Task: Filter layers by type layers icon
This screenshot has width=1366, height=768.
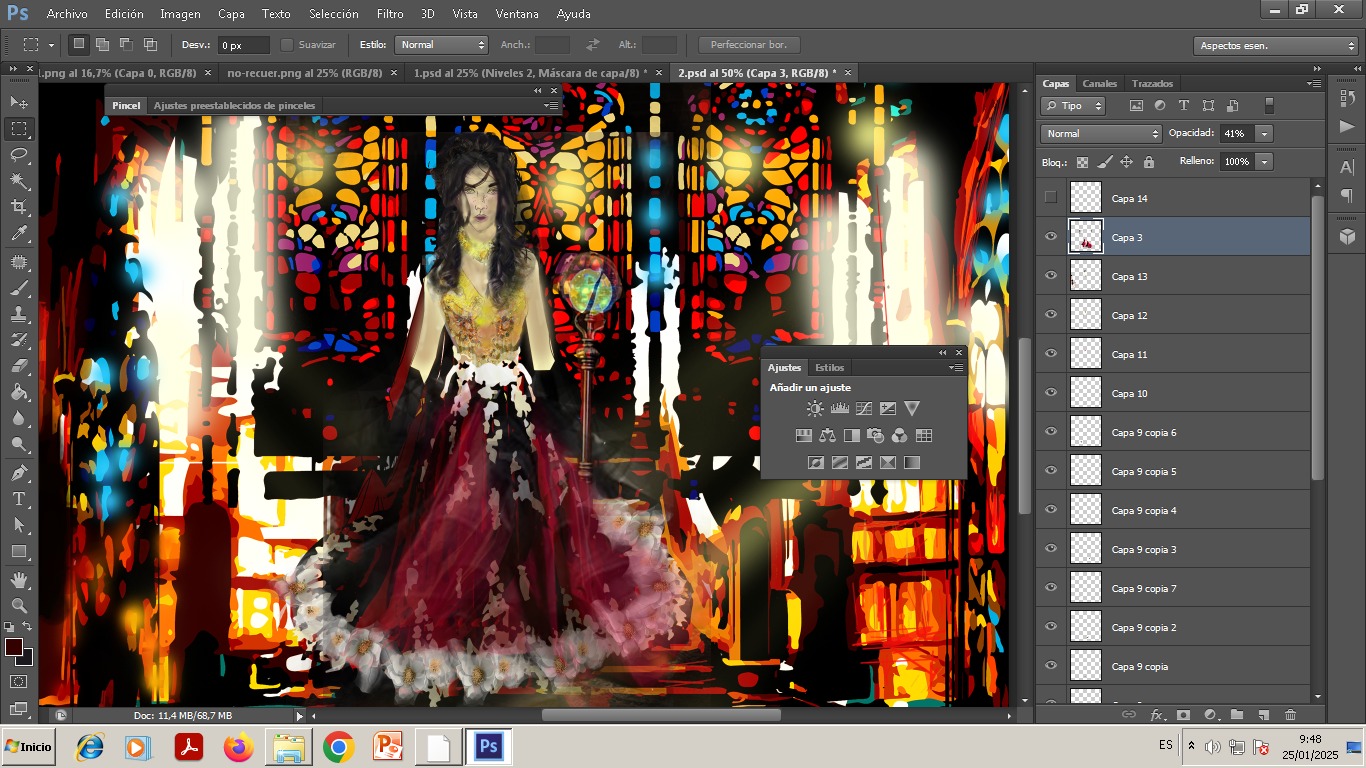Action: [x=1184, y=105]
